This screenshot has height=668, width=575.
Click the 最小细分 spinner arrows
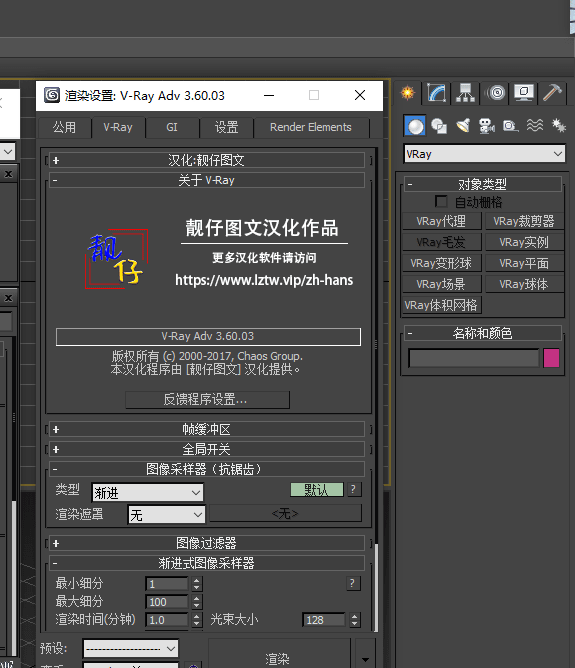pos(196,584)
